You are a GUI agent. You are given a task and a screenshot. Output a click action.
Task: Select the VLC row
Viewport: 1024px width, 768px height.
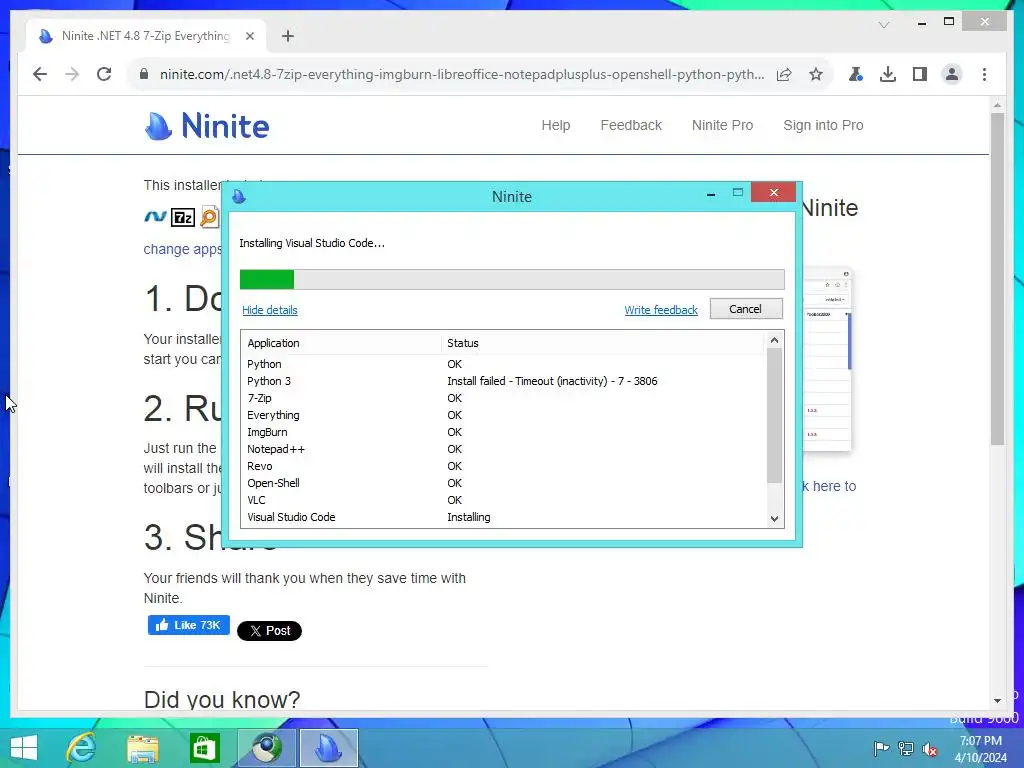pyautogui.click(x=503, y=500)
